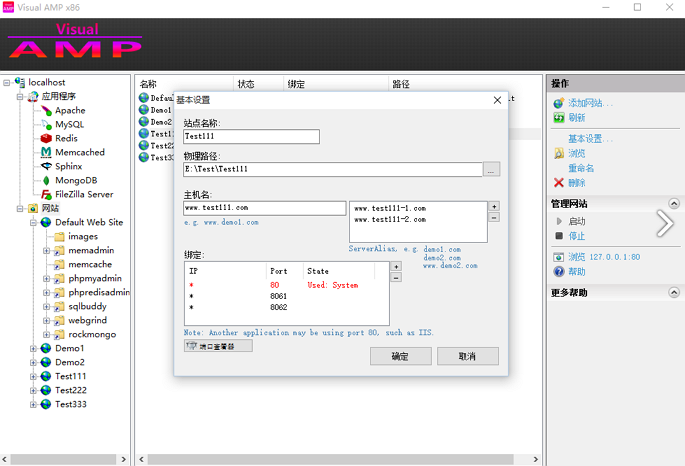685x466 pixels.
Task: Expand the phpmyadmin folder node
Action: point(46,279)
